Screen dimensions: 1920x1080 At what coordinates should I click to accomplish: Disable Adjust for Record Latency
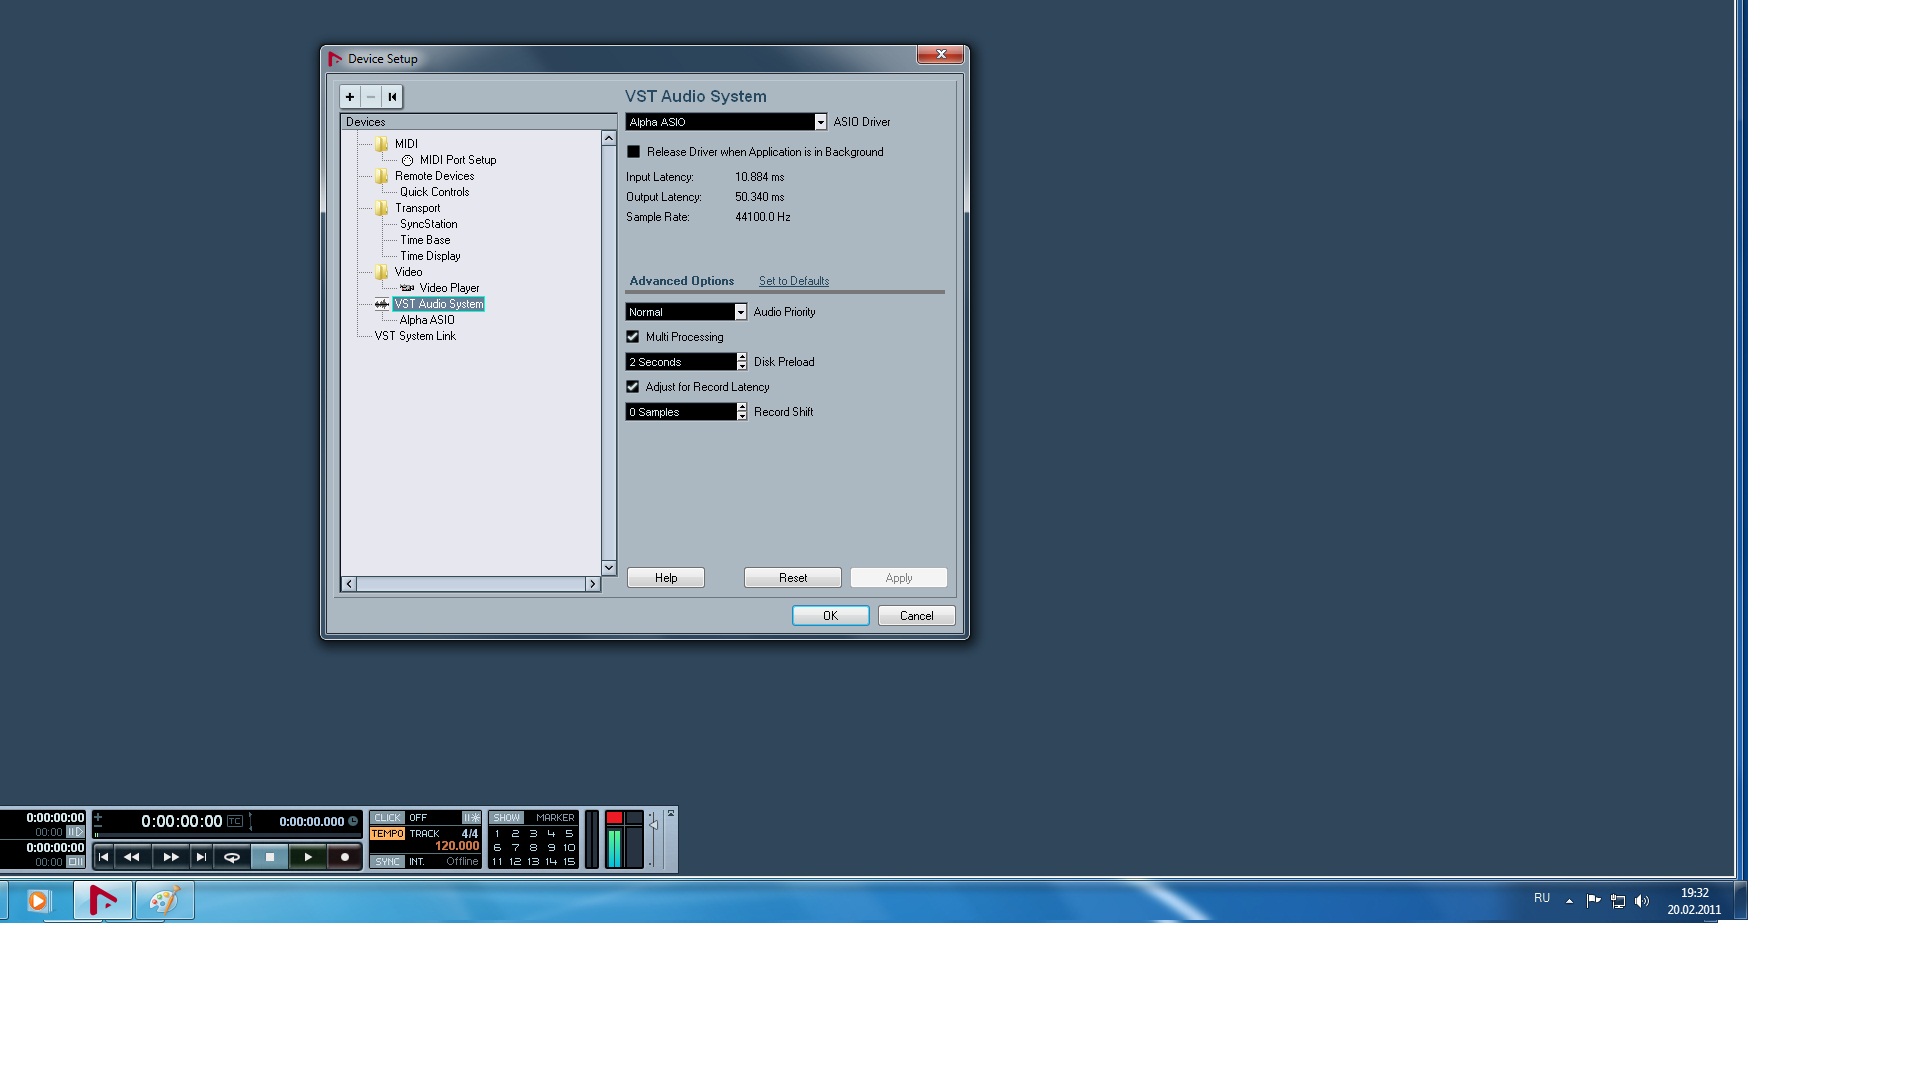click(x=633, y=387)
